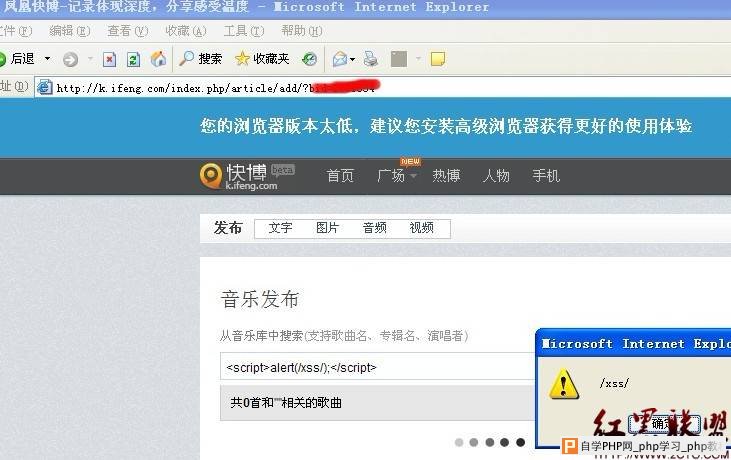Open the 帮助(H) menu
This screenshot has height=460, width=731.
tap(302, 31)
